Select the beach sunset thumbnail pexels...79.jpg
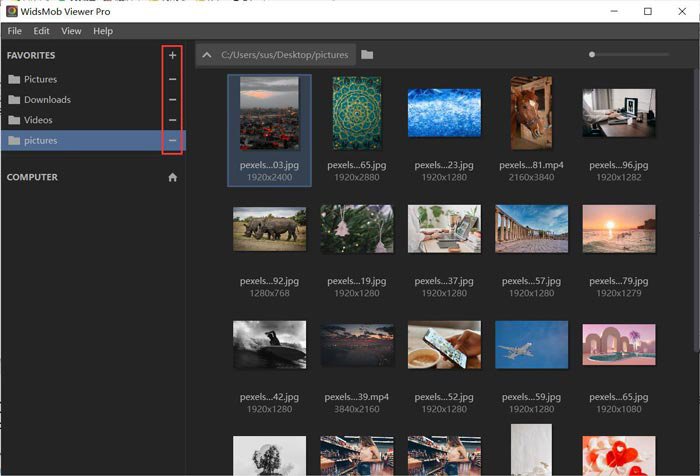 619,229
